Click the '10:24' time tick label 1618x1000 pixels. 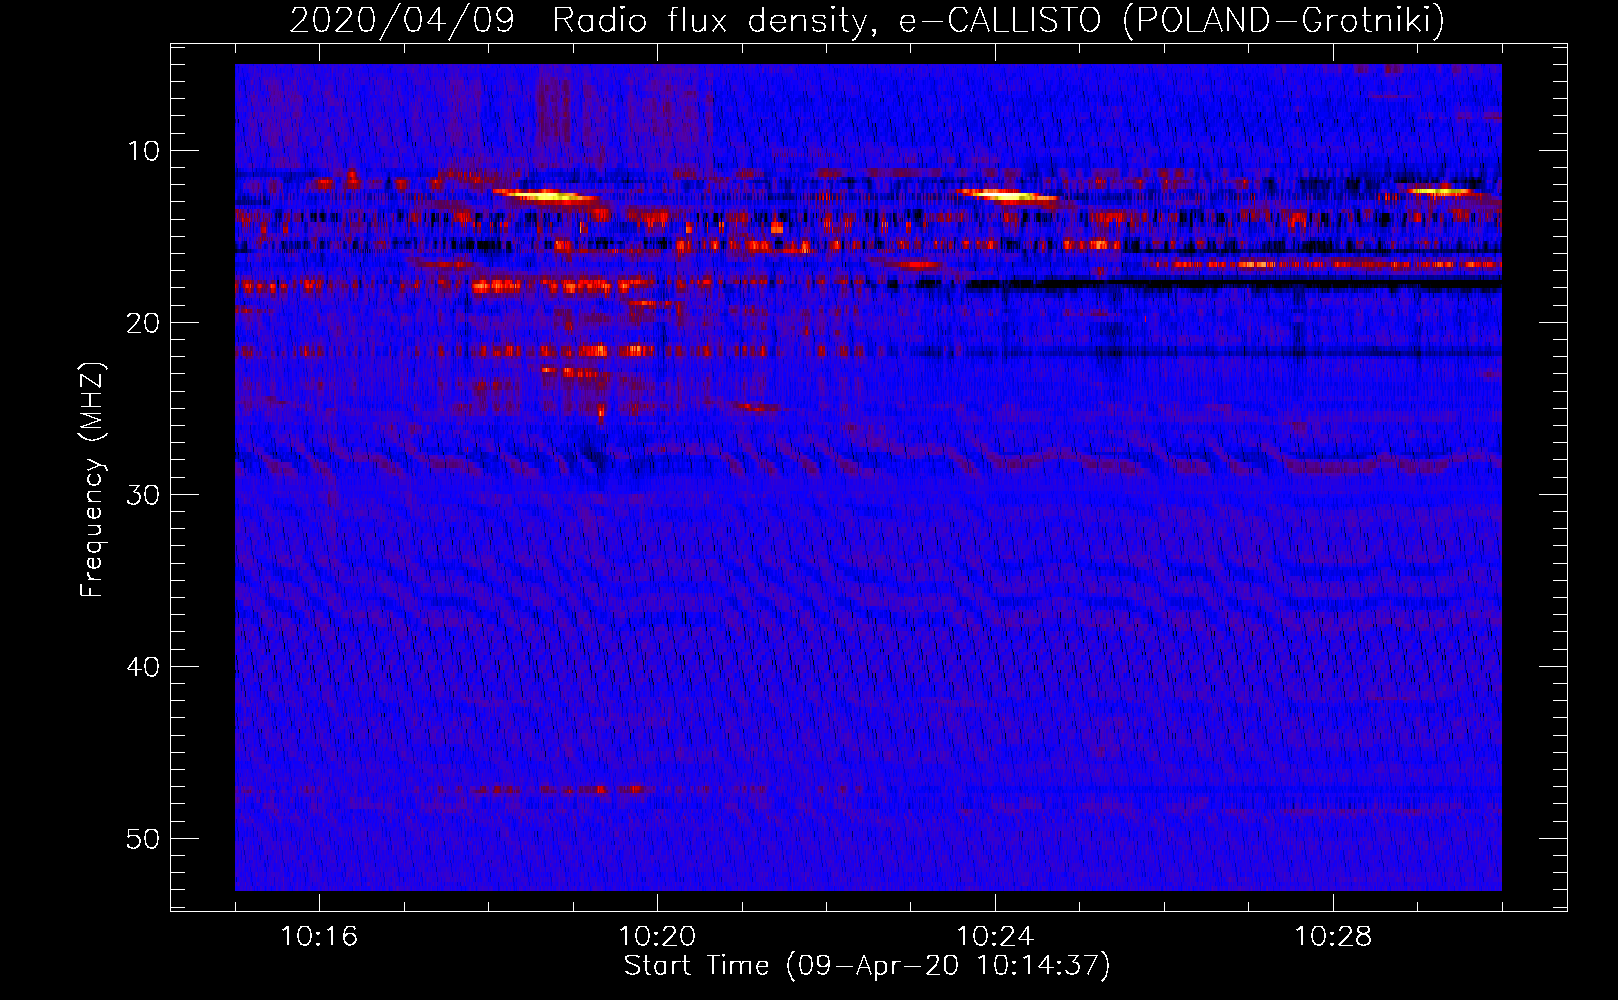(x=995, y=937)
